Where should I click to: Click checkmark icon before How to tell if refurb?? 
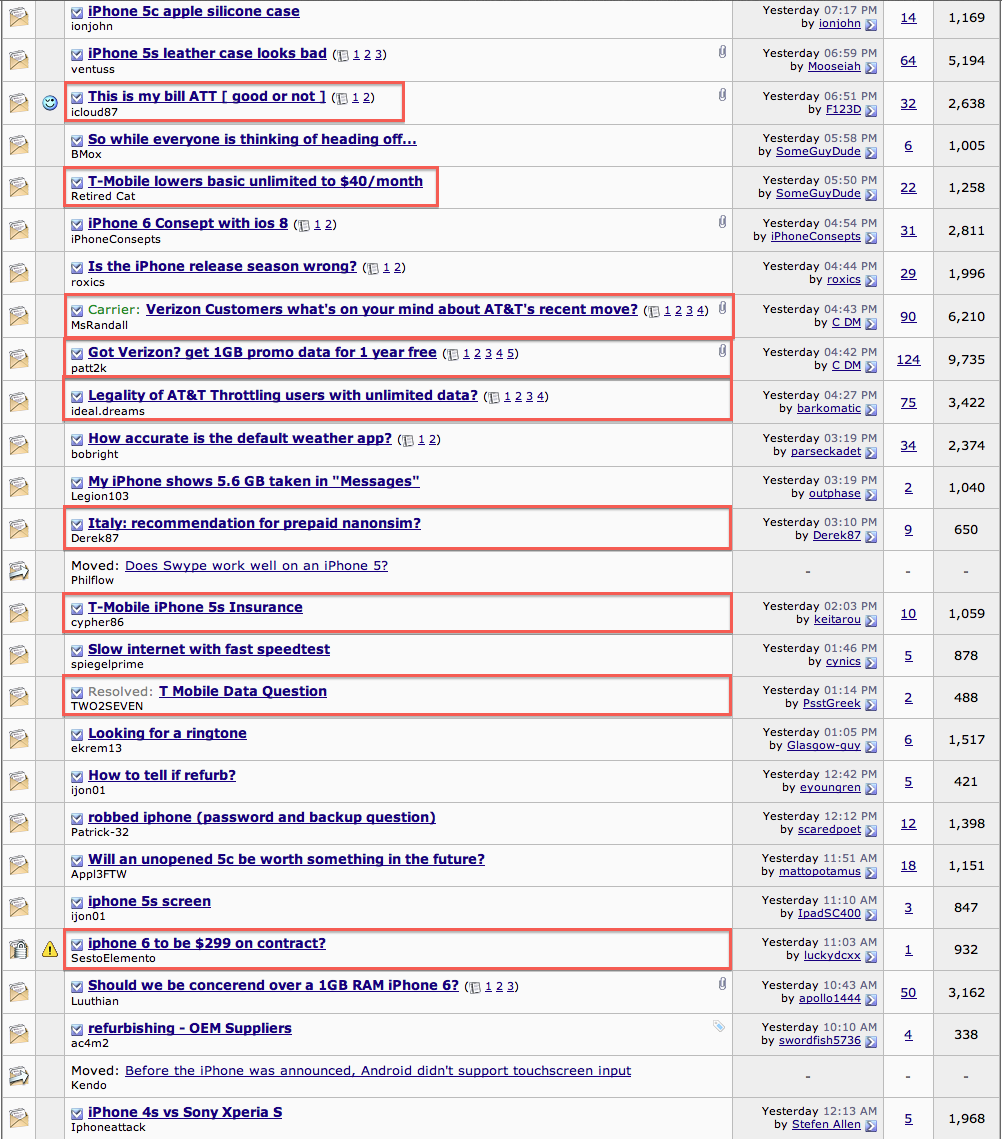pyautogui.click(x=77, y=777)
